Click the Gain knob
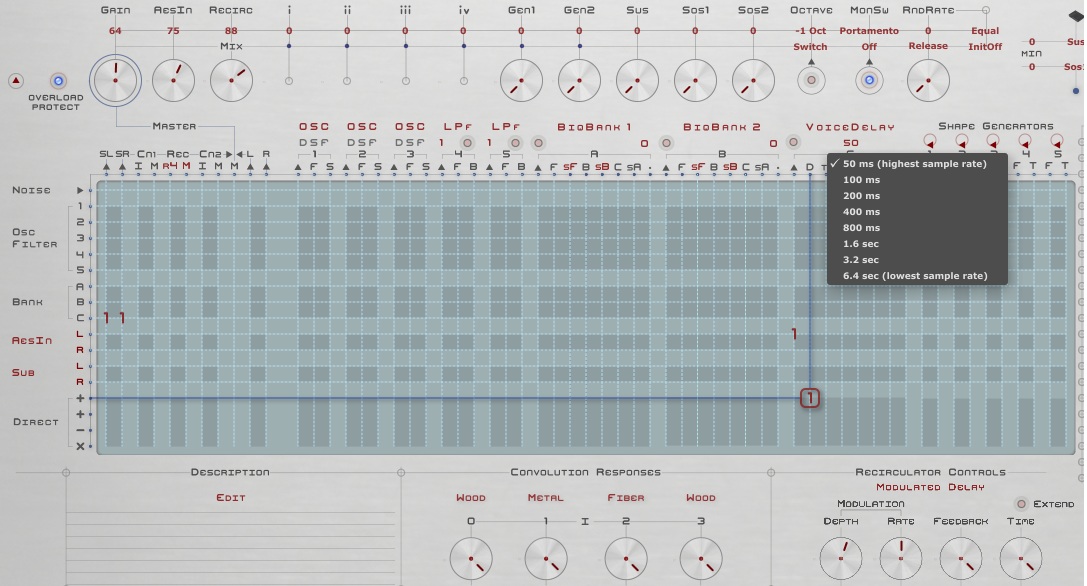Viewport: 1087px width, 586px height. click(x=115, y=80)
